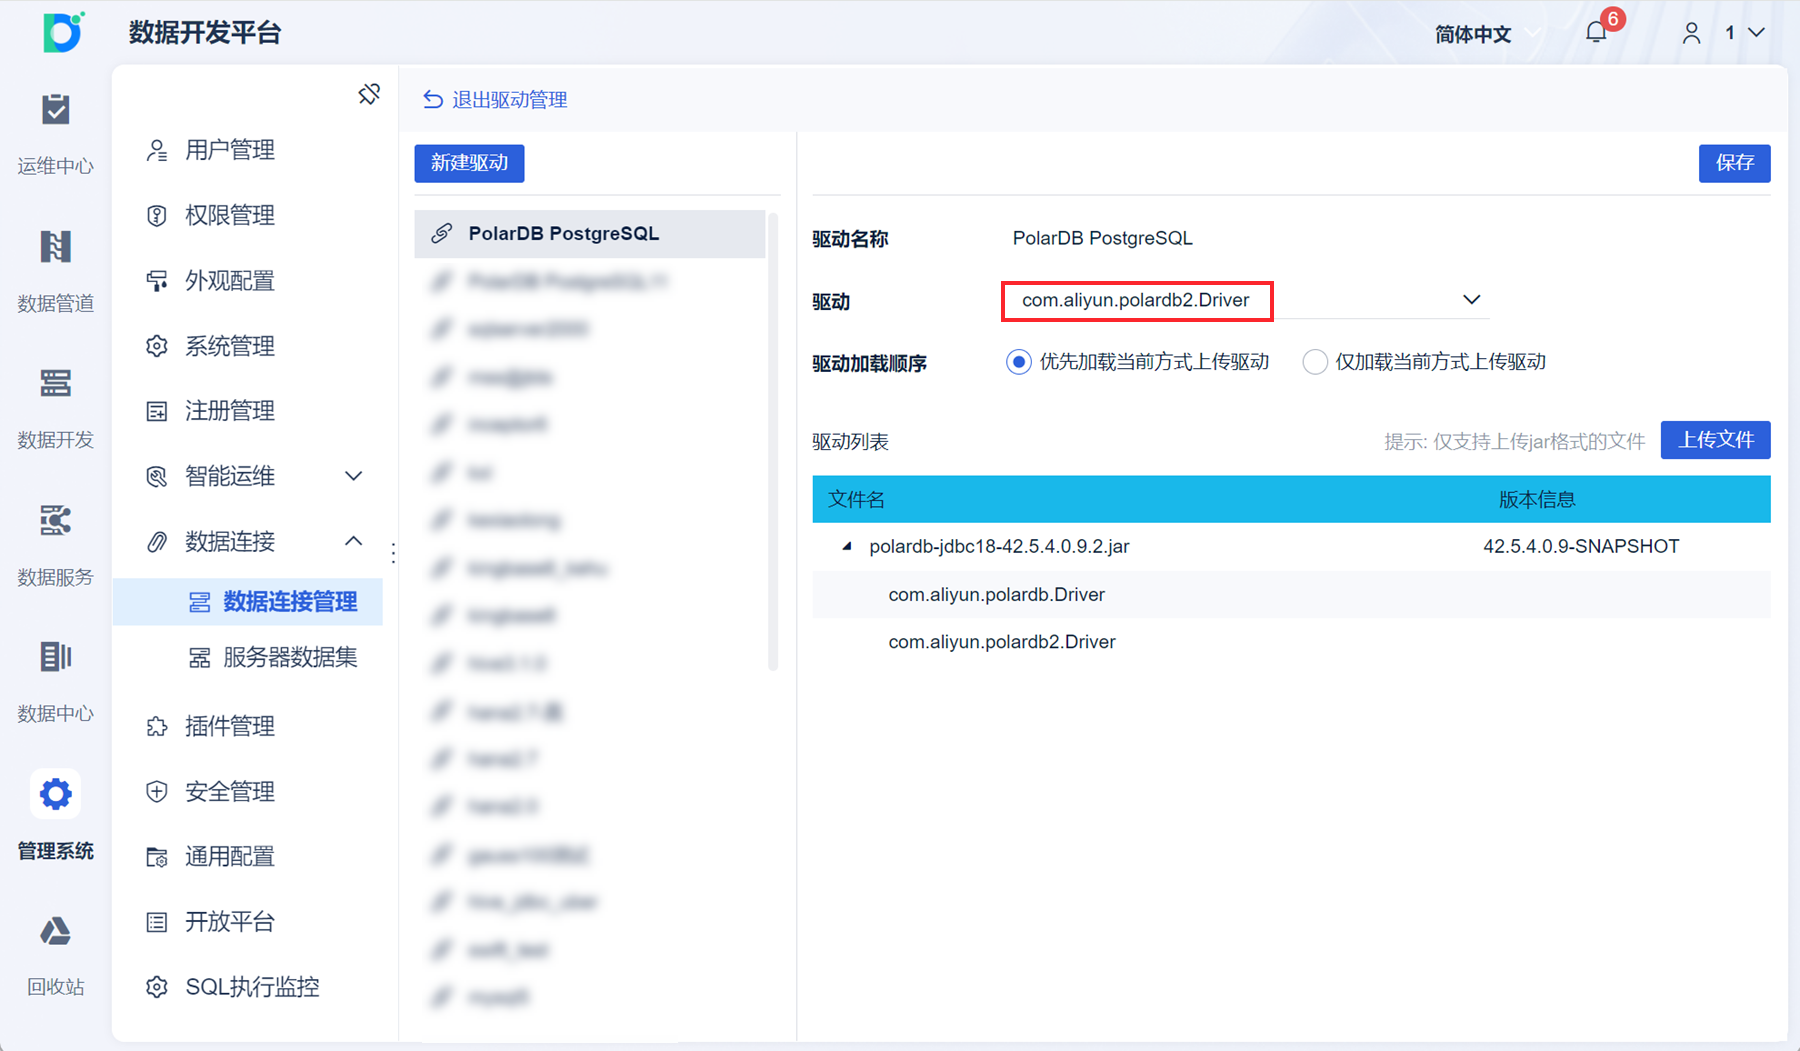Click the 权限管理 shield icon
Screen dimensions: 1800x1051
click(157, 215)
